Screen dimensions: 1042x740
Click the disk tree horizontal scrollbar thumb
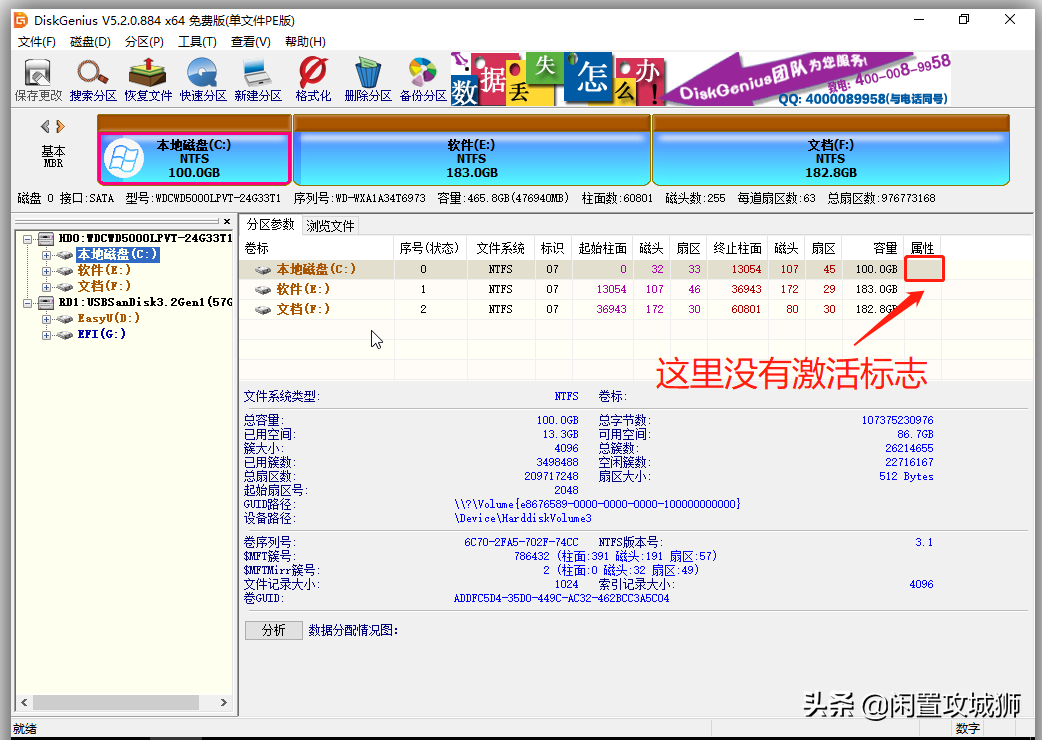pyautogui.click(x=116, y=702)
